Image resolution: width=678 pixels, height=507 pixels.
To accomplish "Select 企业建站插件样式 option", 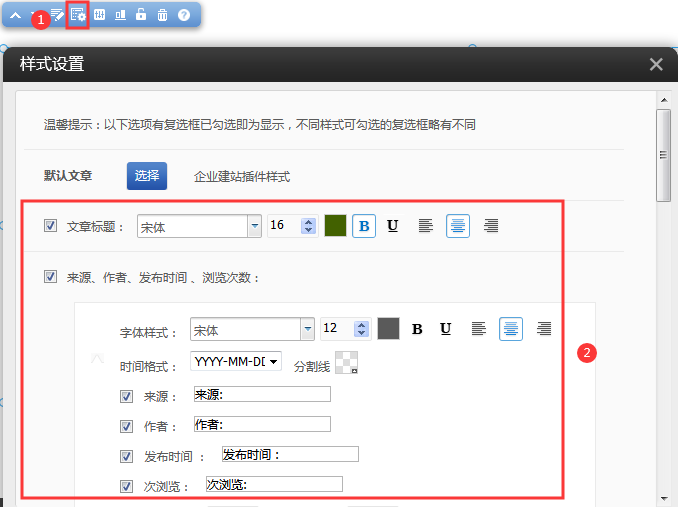I will 242,176.
